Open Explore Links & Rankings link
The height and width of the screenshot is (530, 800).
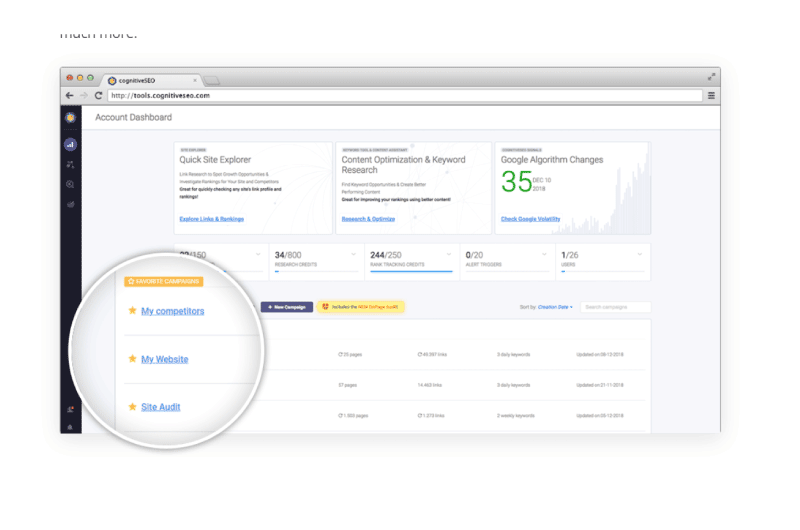(x=212, y=219)
